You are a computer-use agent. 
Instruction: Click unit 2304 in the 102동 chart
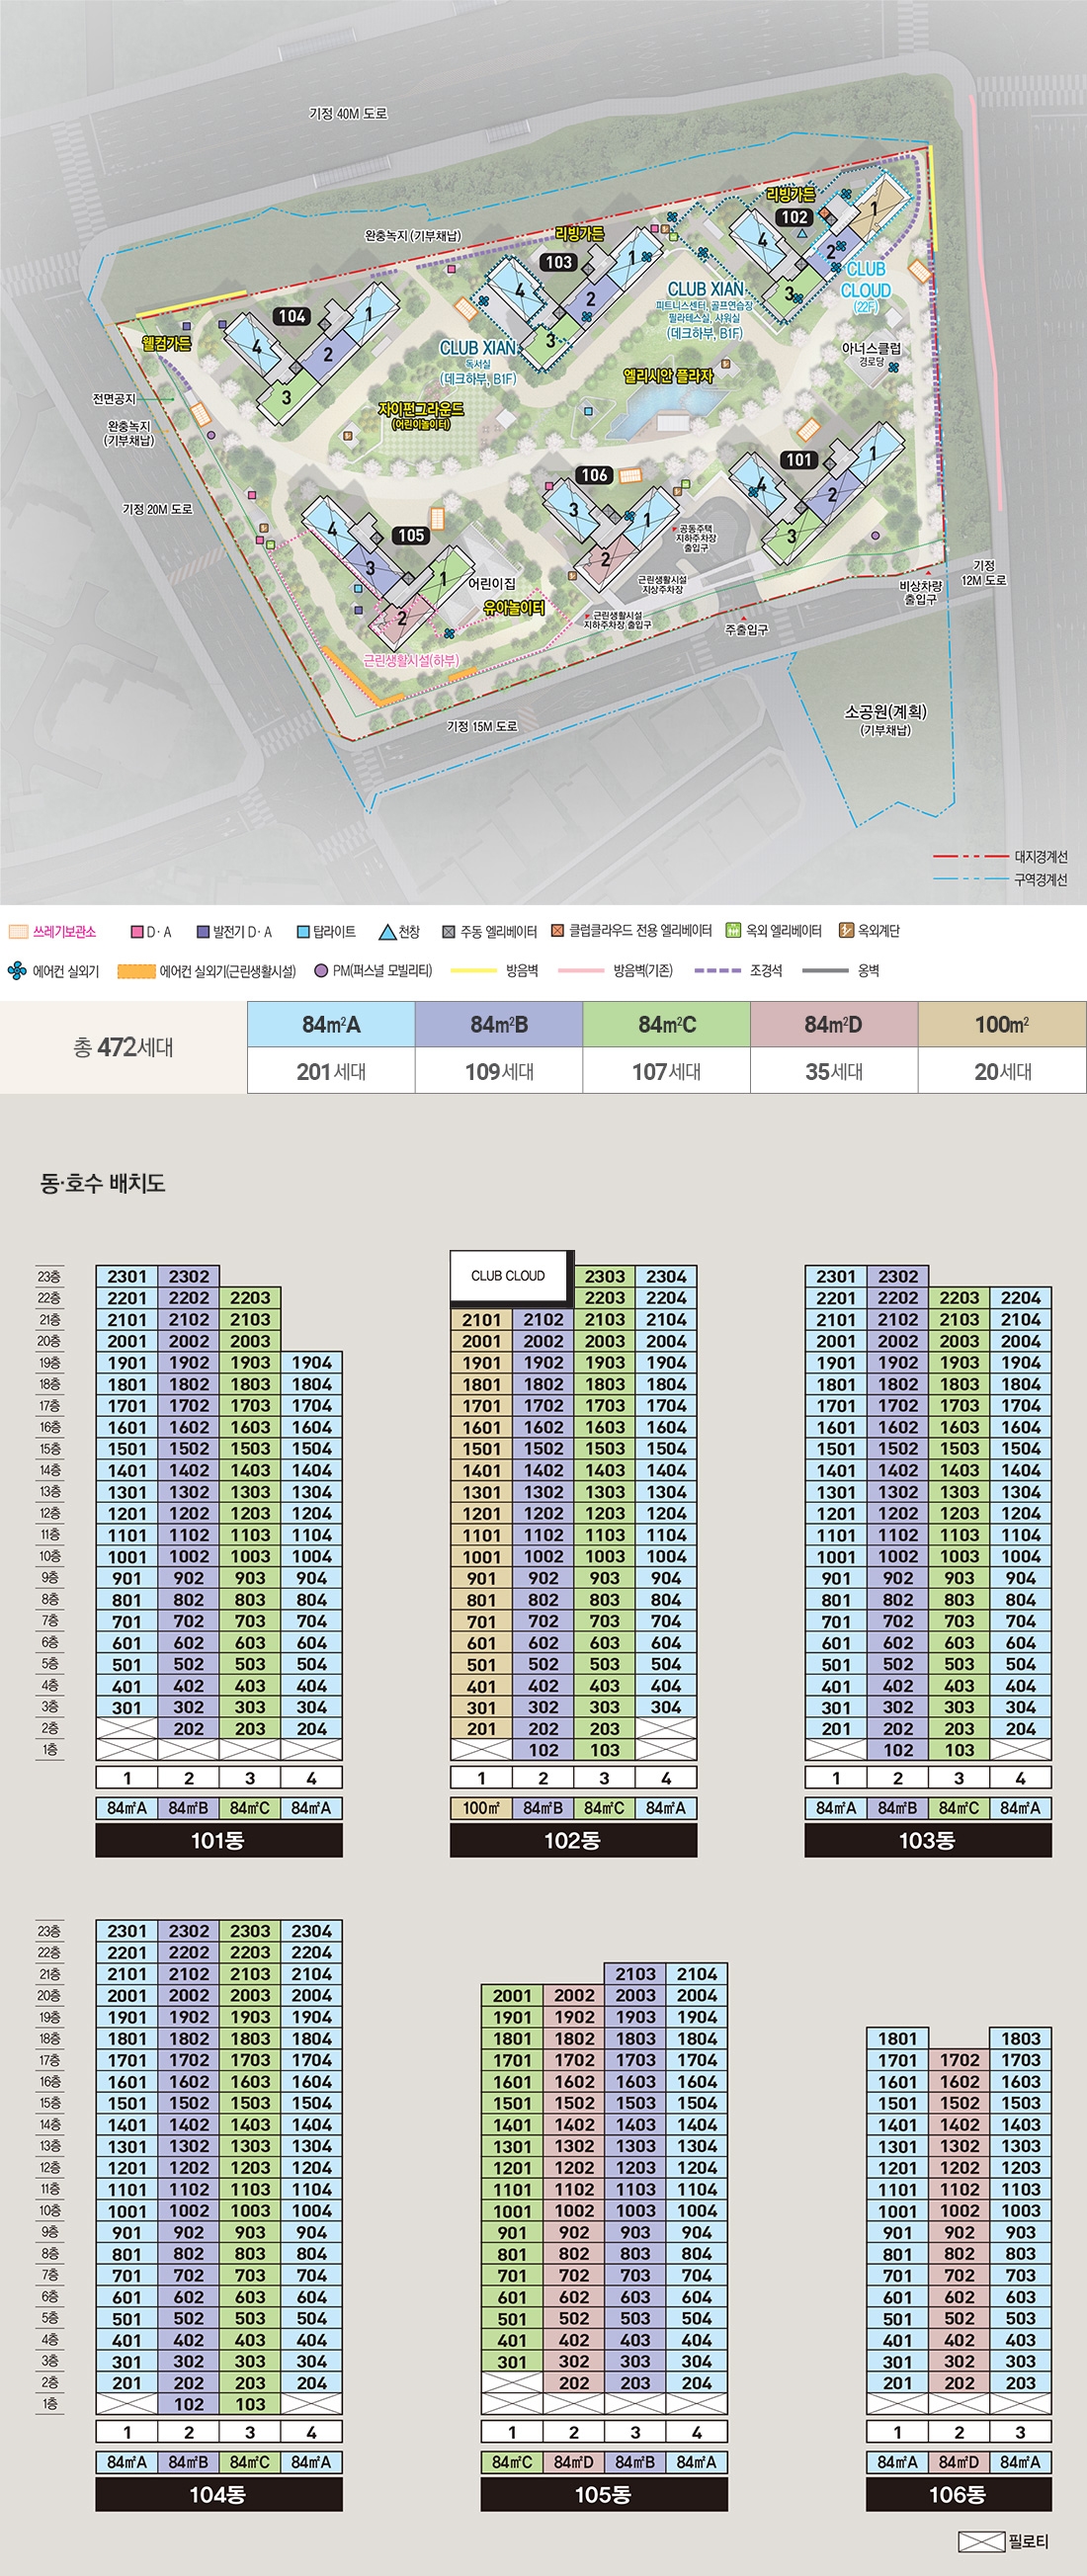point(666,1277)
